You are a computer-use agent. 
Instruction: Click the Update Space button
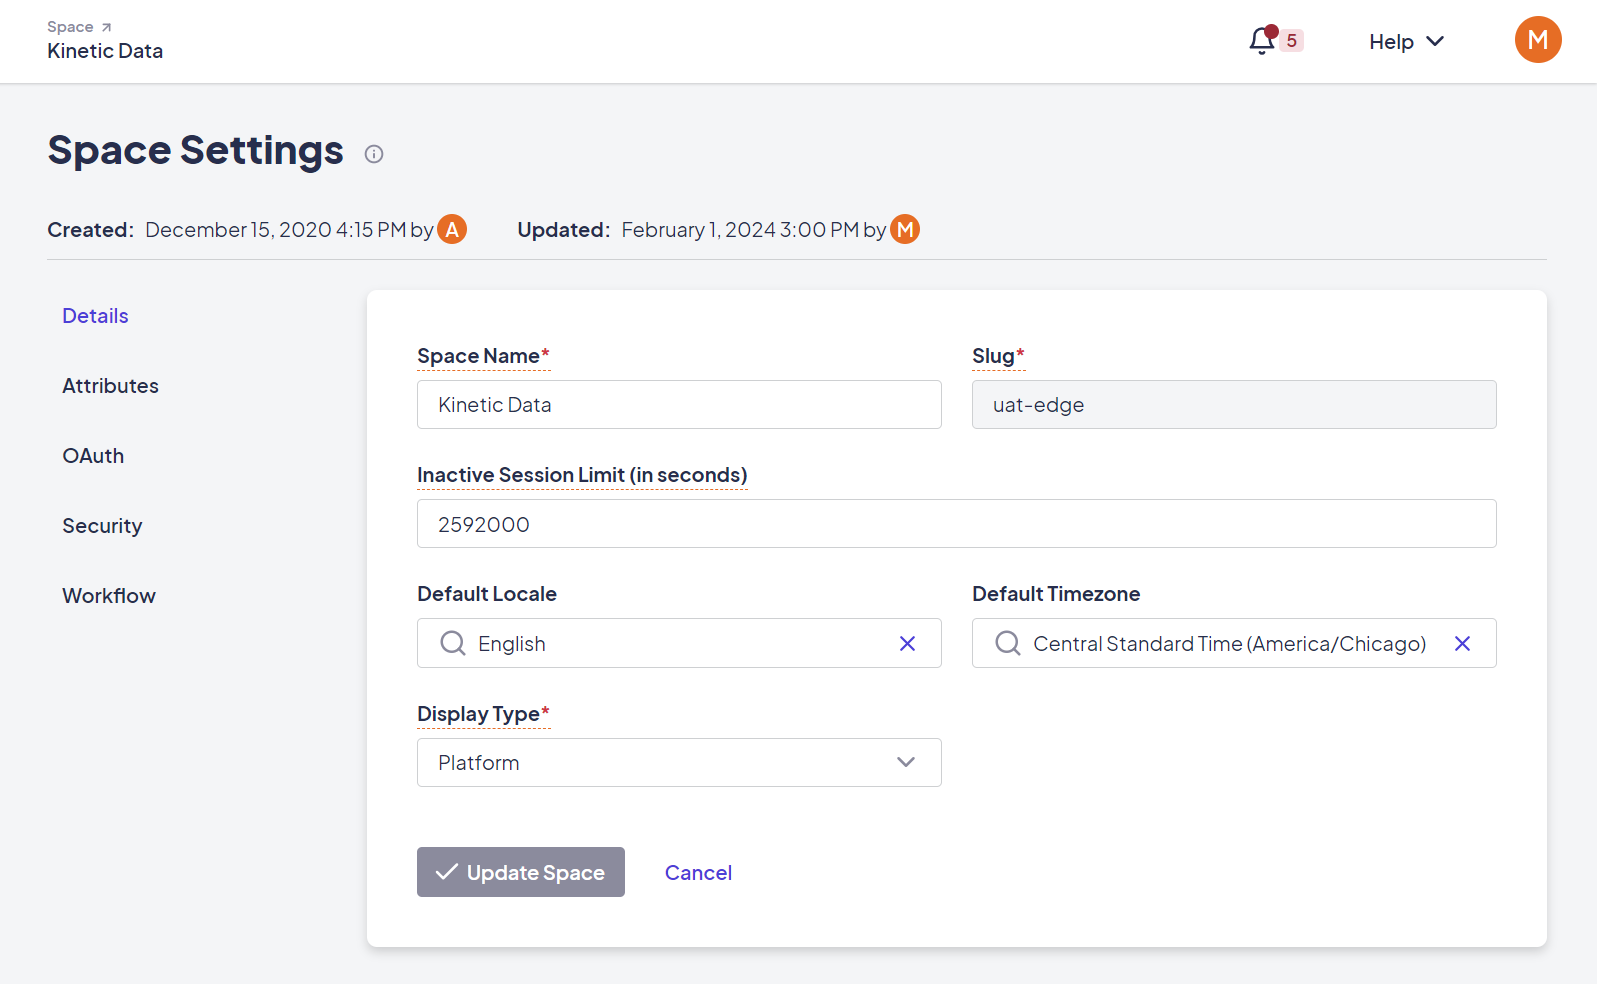pyautogui.click(x=521, y=872)
